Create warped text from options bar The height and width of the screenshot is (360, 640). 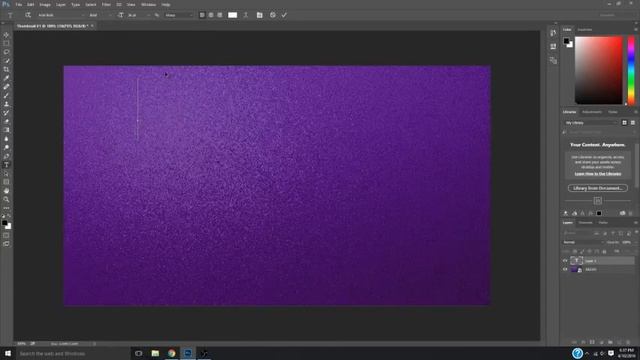point(246,15)
